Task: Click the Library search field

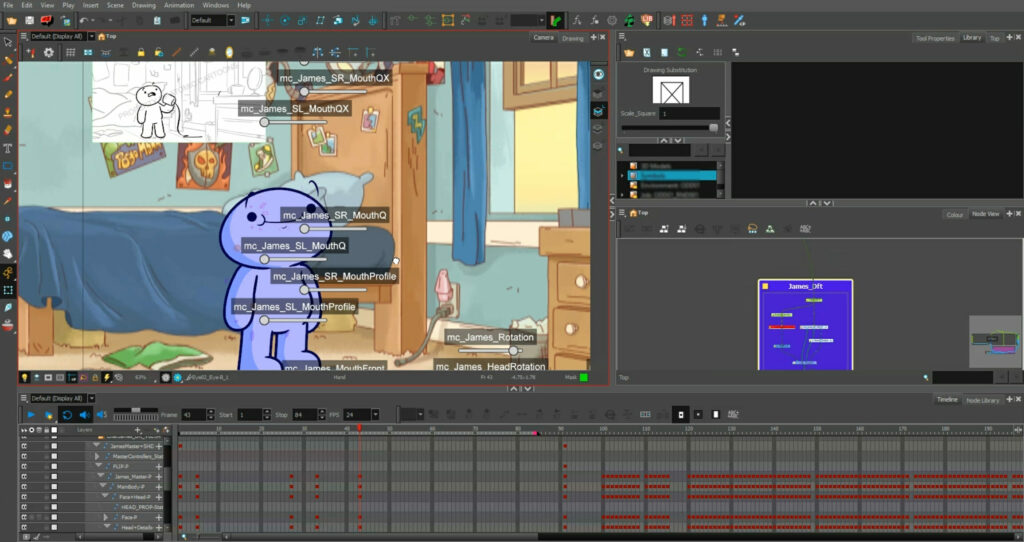Action: click(658, 150)
